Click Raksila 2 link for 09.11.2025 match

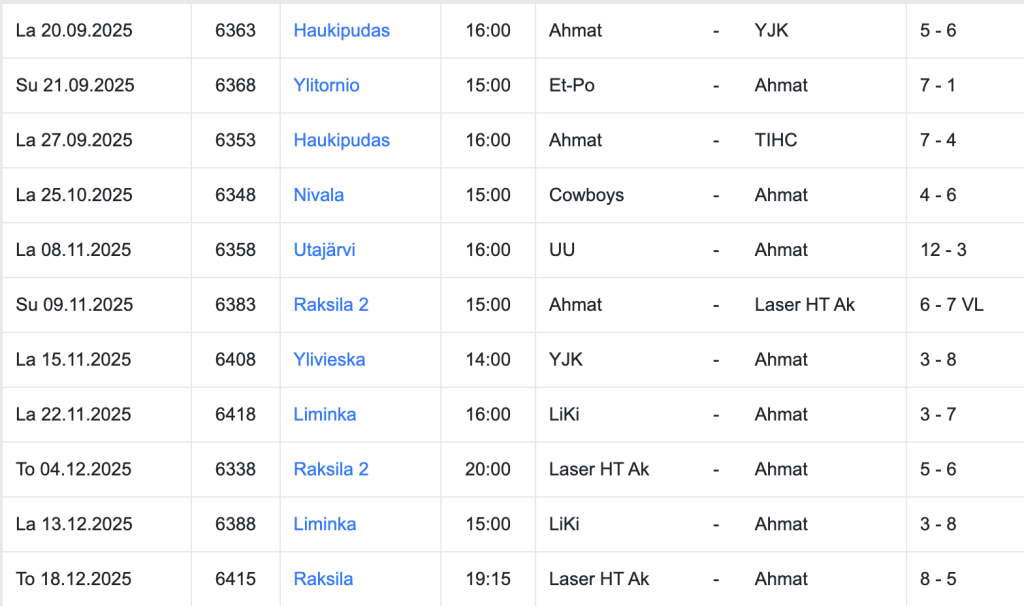point(331,305)
